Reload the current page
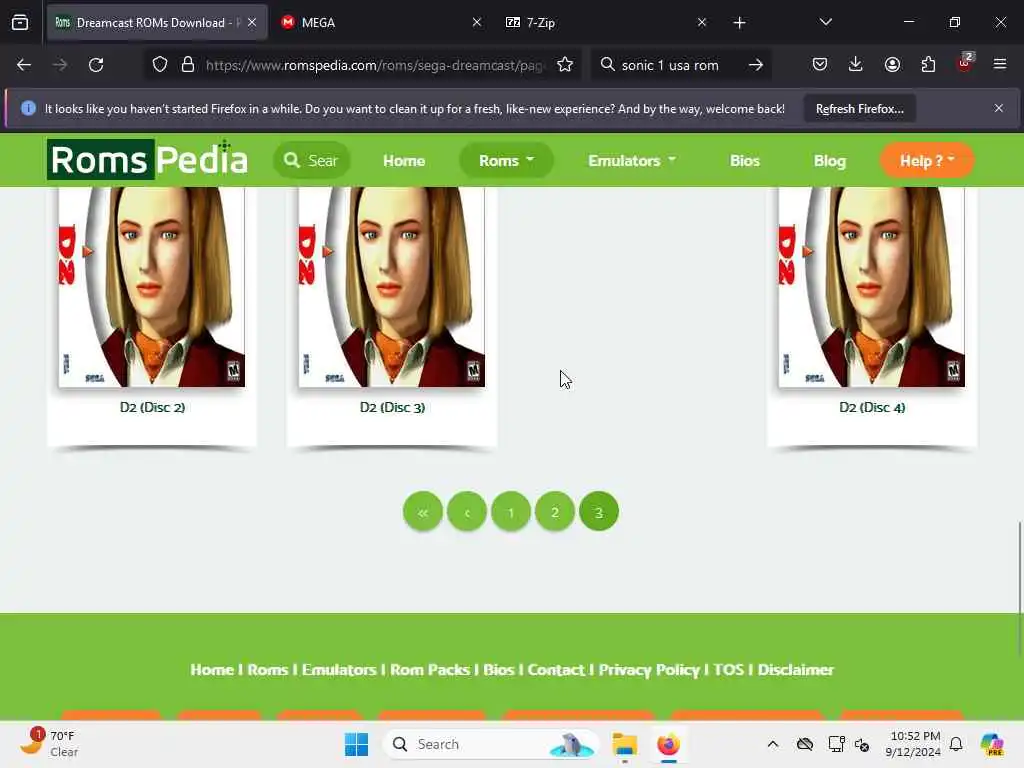The image size is (1024, 768). (x=96, y=65)
